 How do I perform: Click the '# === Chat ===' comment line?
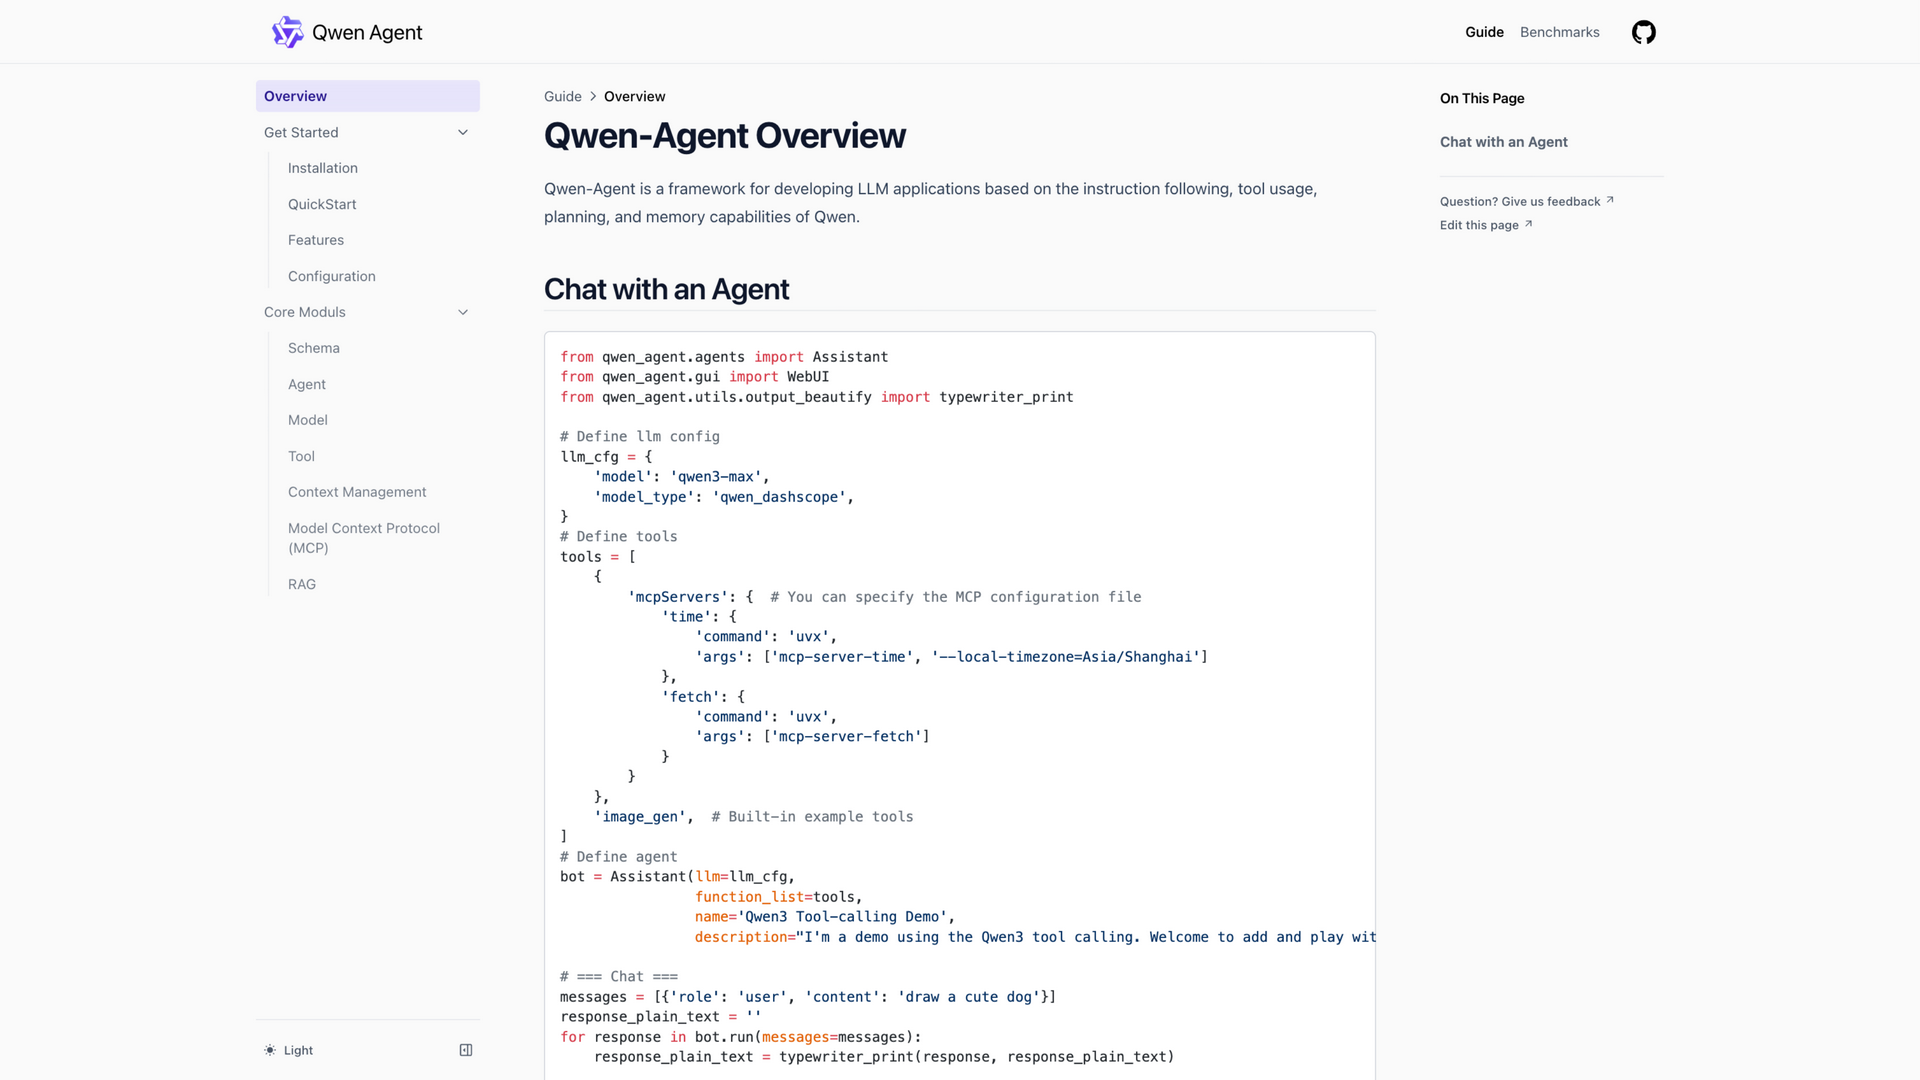click(619, 976)
